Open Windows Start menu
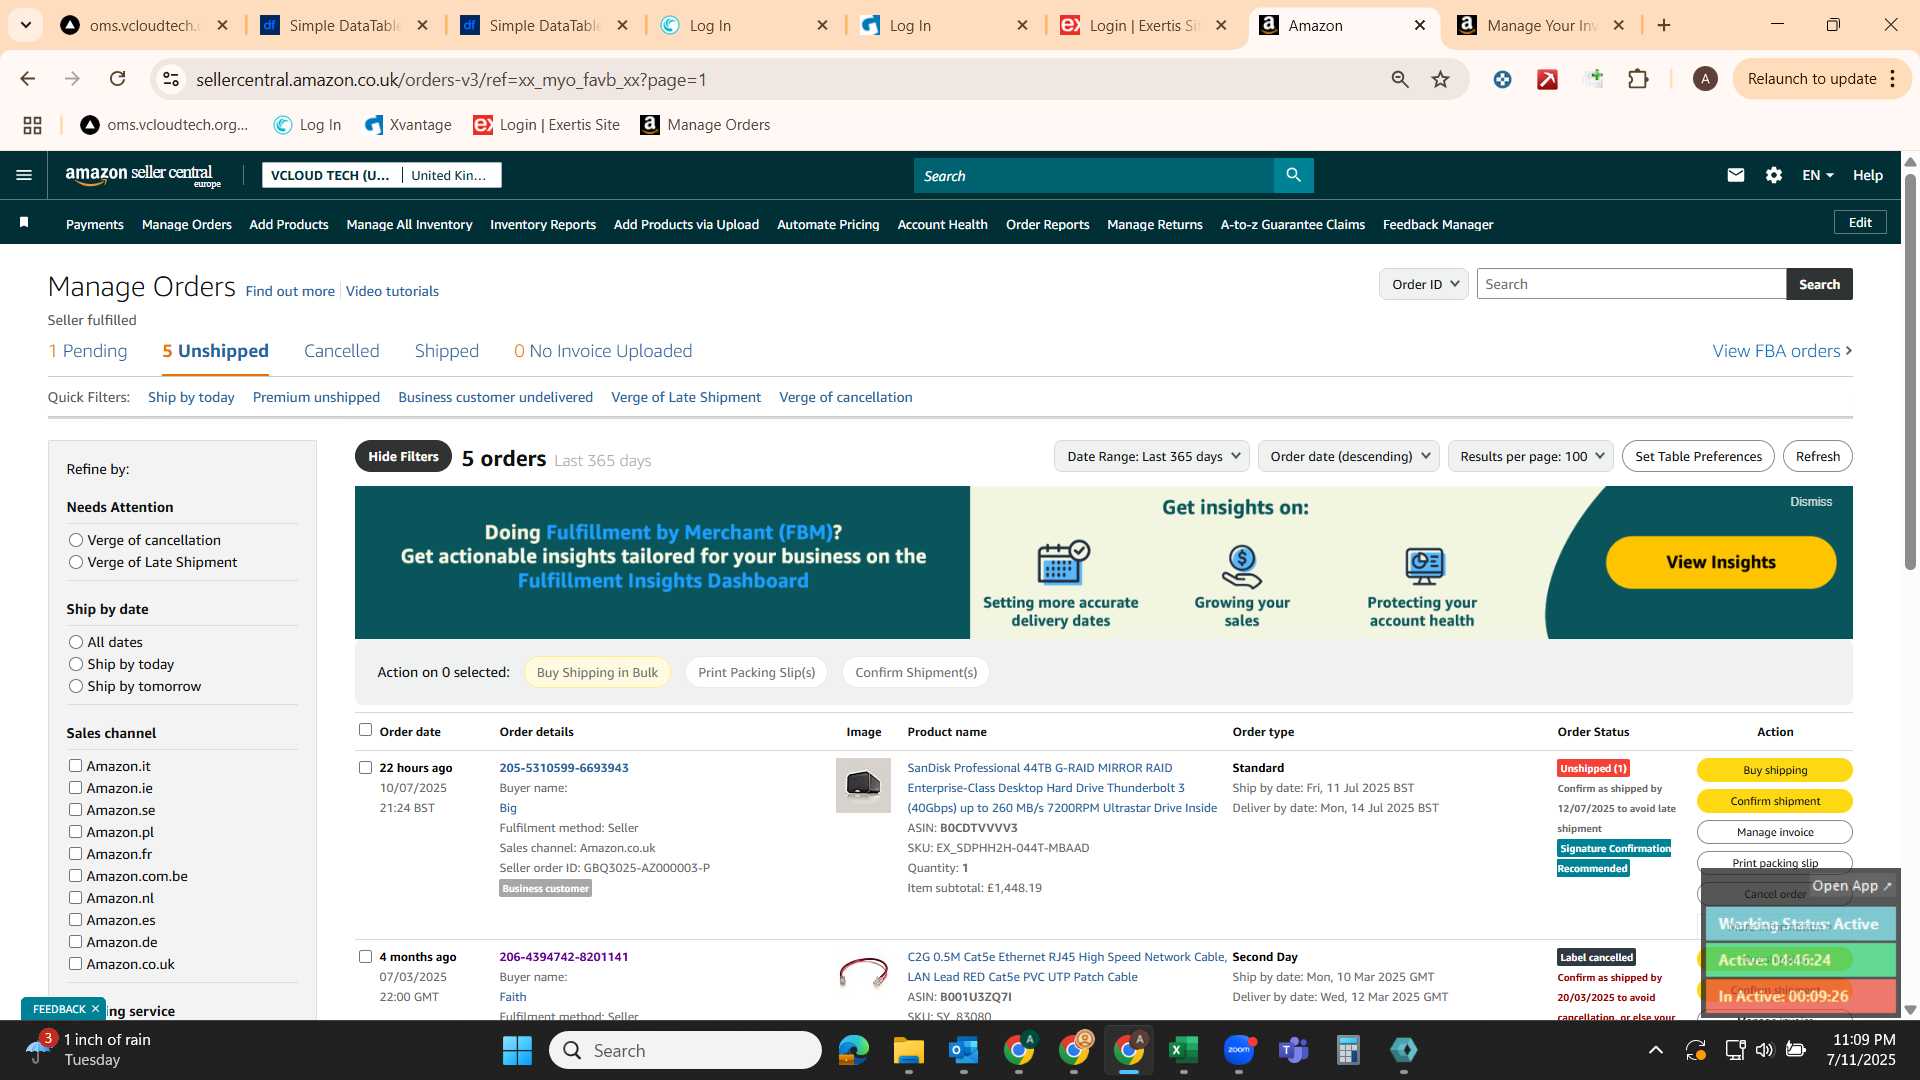Viewport: 1920px width, 1080px height. pyautogui.click(x=517, y=1050)
